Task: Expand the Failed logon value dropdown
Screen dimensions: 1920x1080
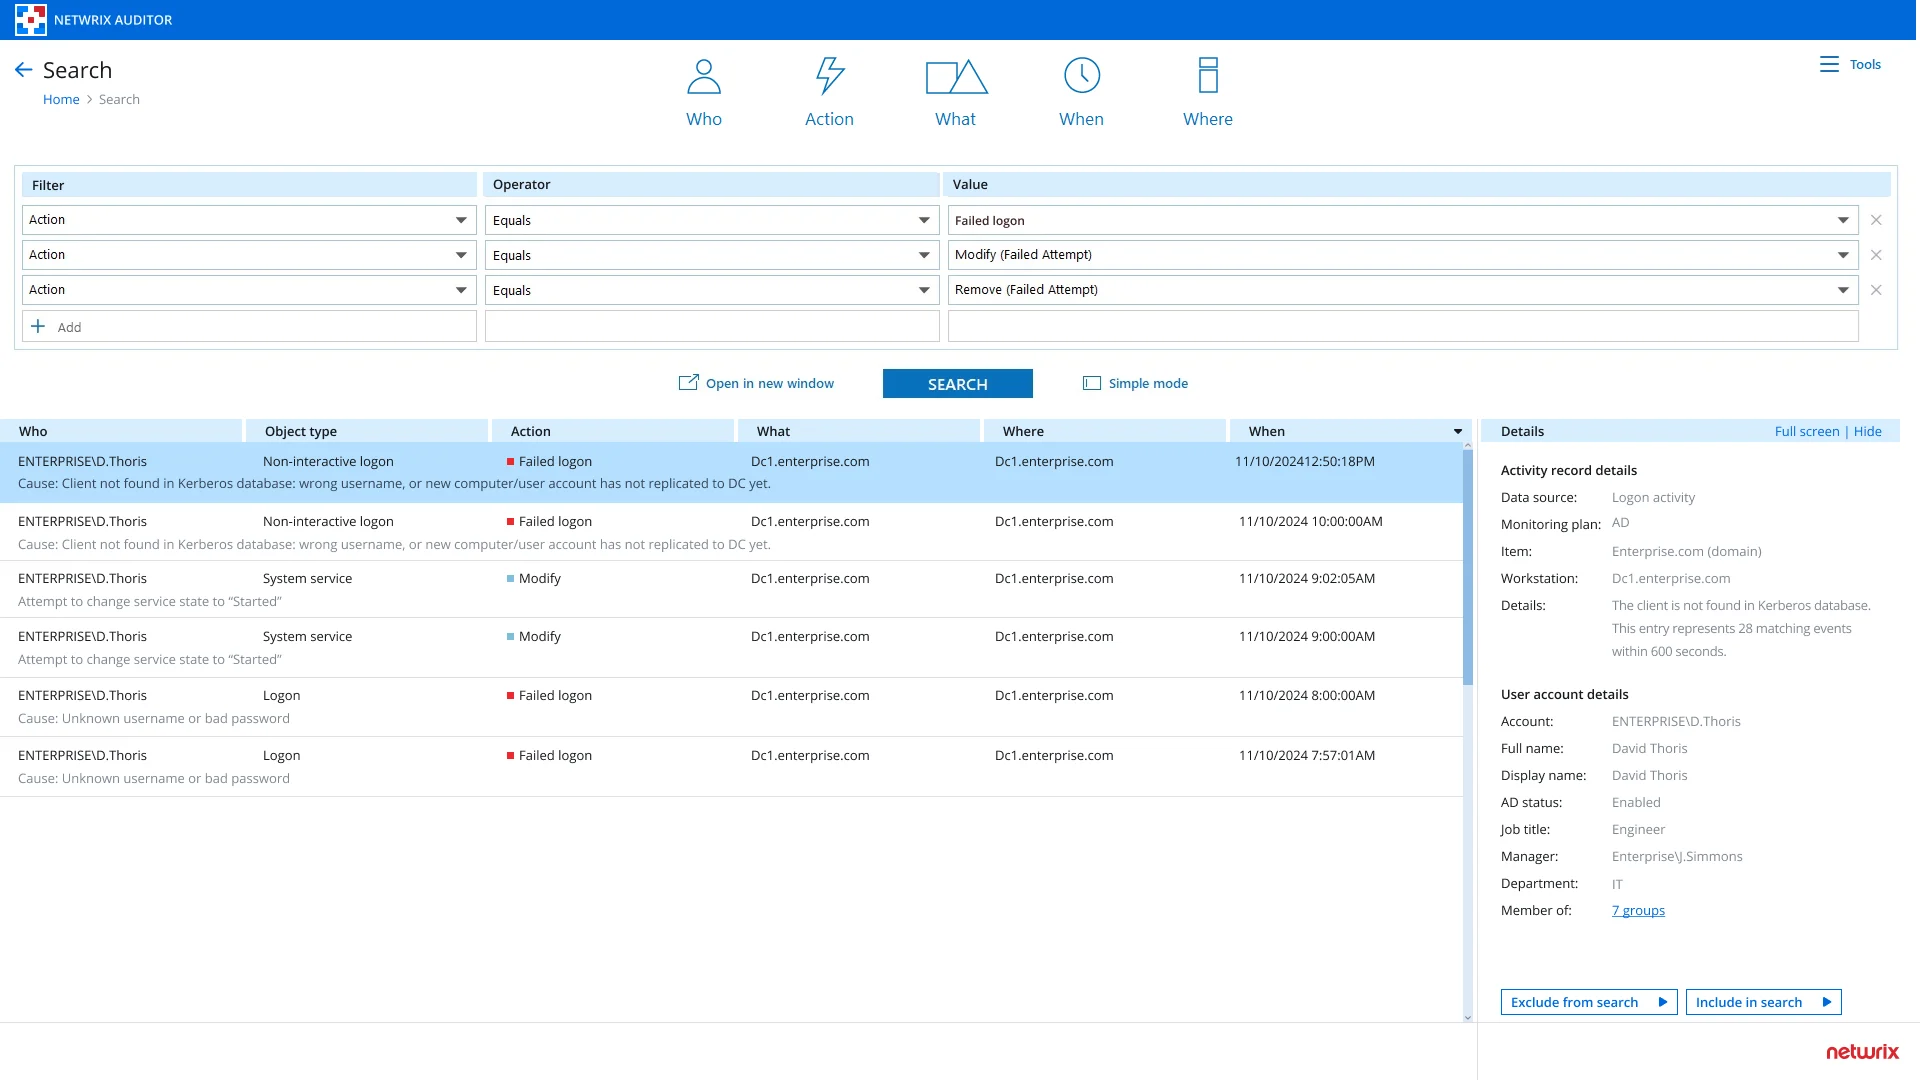Action: (x=1843, y=220)
